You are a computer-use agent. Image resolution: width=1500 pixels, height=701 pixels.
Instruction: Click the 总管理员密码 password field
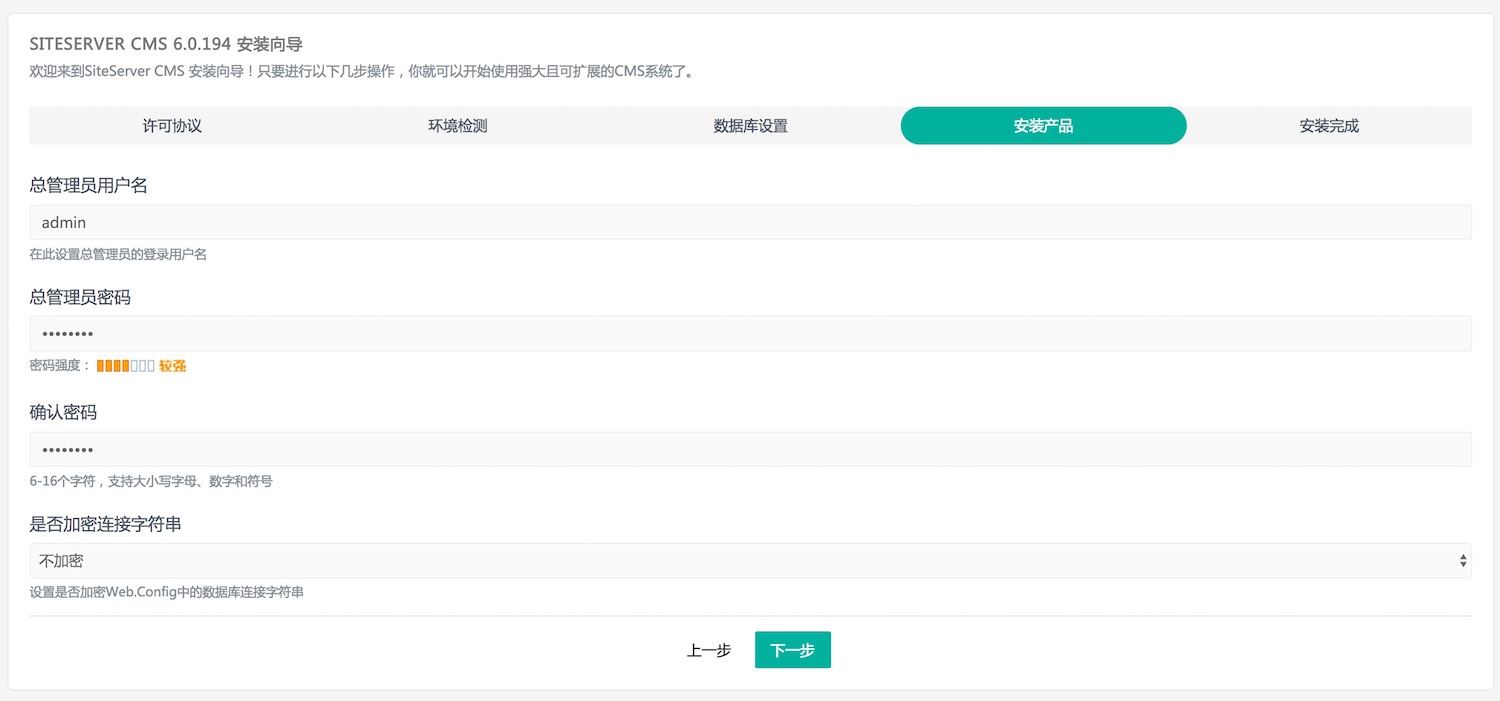click(x=750, y=334)
